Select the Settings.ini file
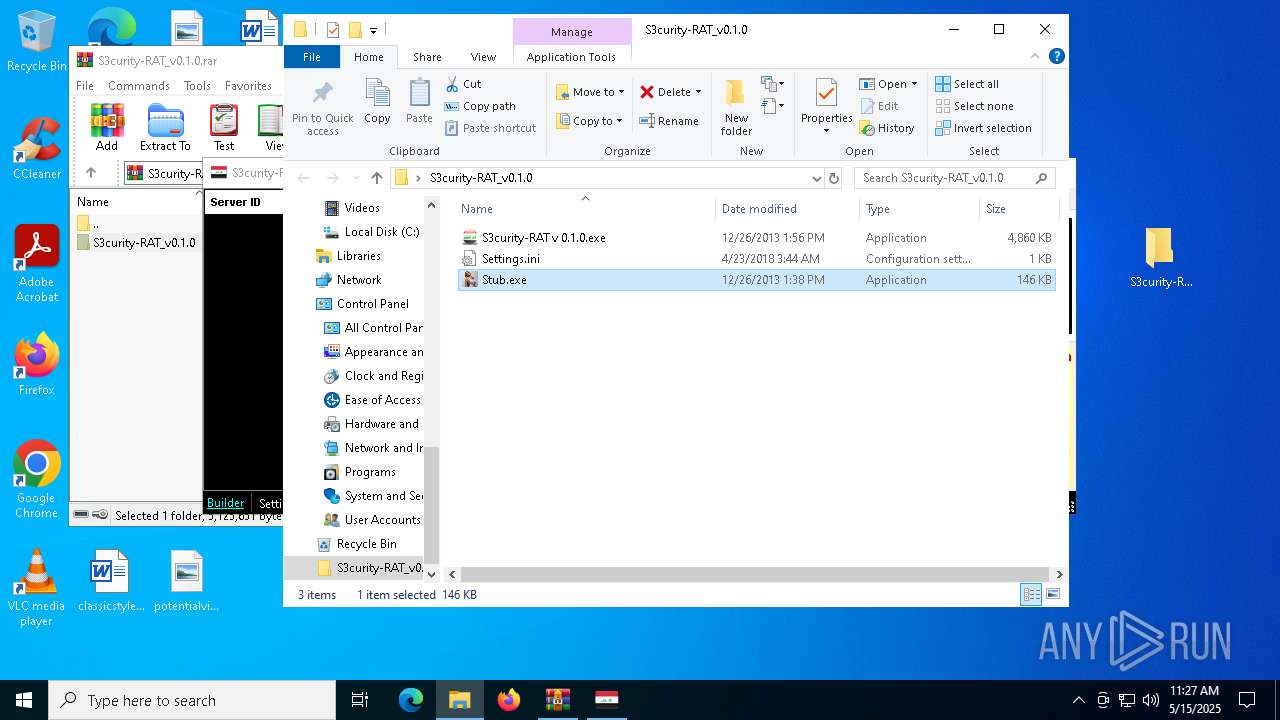 (x=756, y=259)
